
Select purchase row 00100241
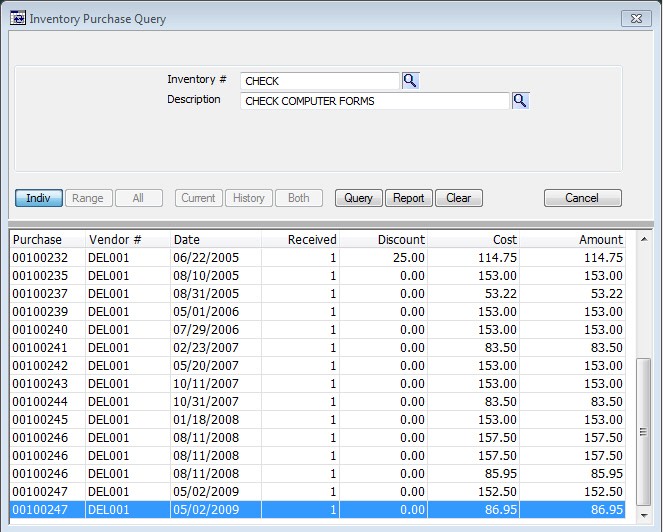(317, 348)
